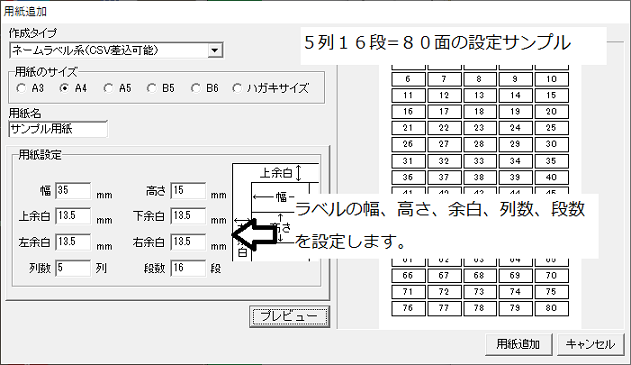Click the 上余白 top margin field
631x365 pixels.
[x=73, y=216]
